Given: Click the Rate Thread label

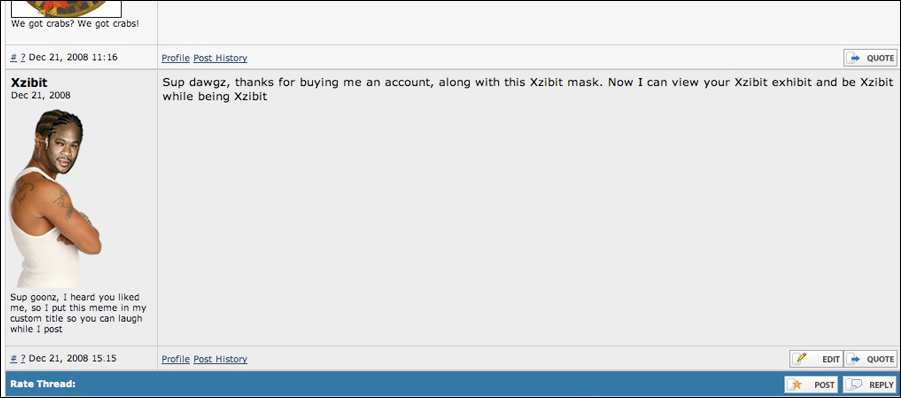Looking at the screenshot, I should [43, 384].
